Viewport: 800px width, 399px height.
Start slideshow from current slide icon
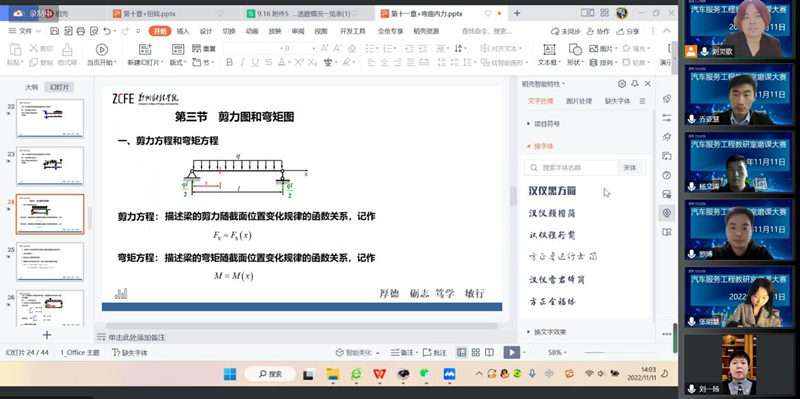[102, 49]
